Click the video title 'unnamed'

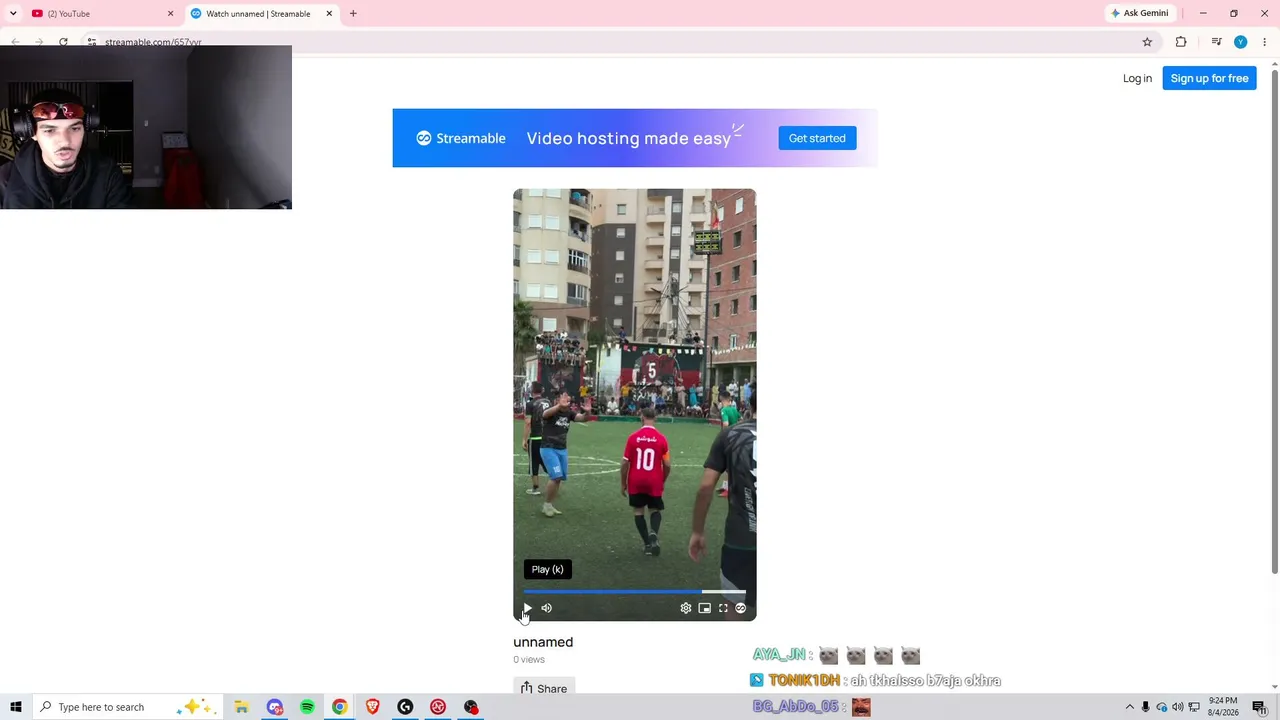click(543, 642)
